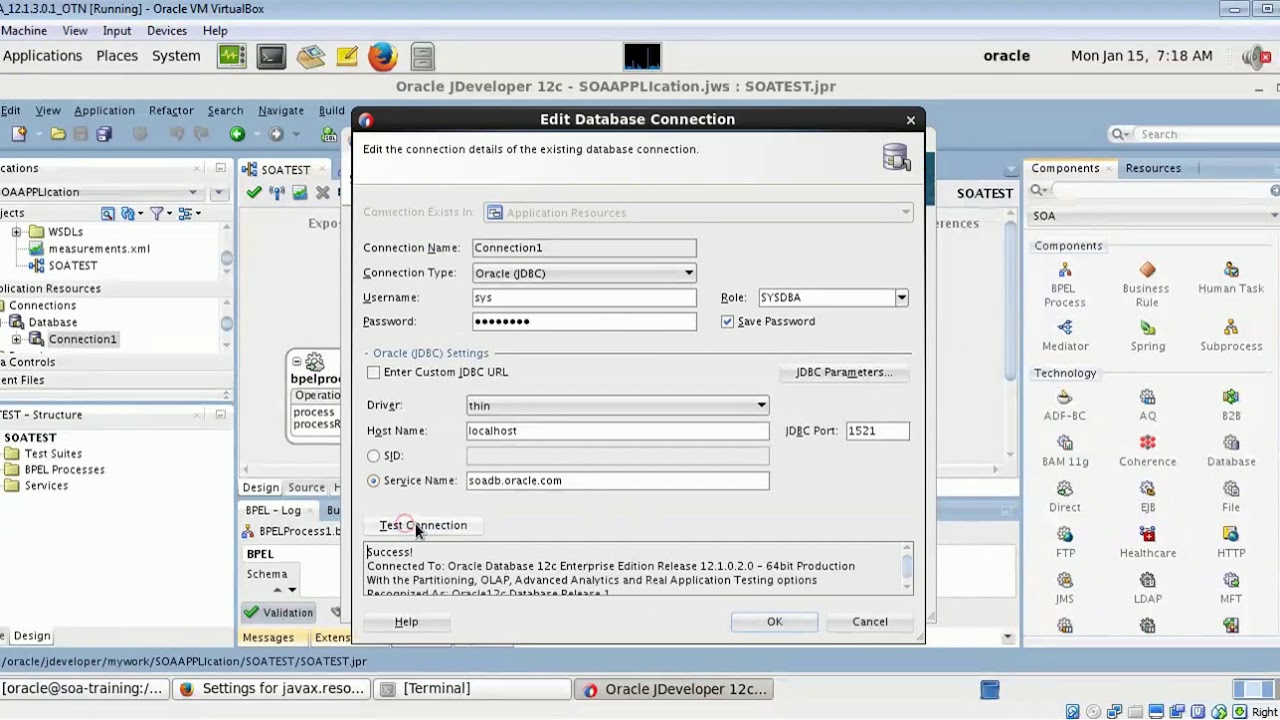Viewport: 1280px width, 720px height.
Task: Expand the WSDLs folder node
Action: [16, 232]
